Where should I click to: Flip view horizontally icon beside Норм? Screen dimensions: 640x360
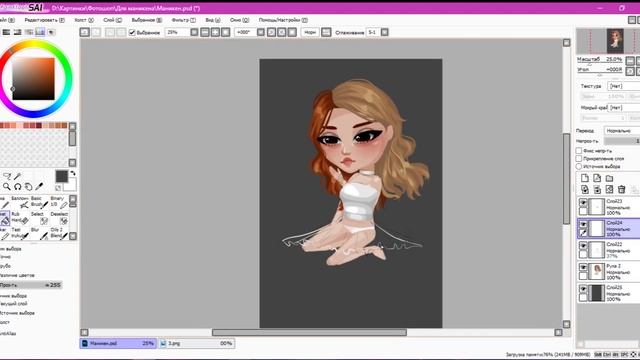click(x=326, y=32)
